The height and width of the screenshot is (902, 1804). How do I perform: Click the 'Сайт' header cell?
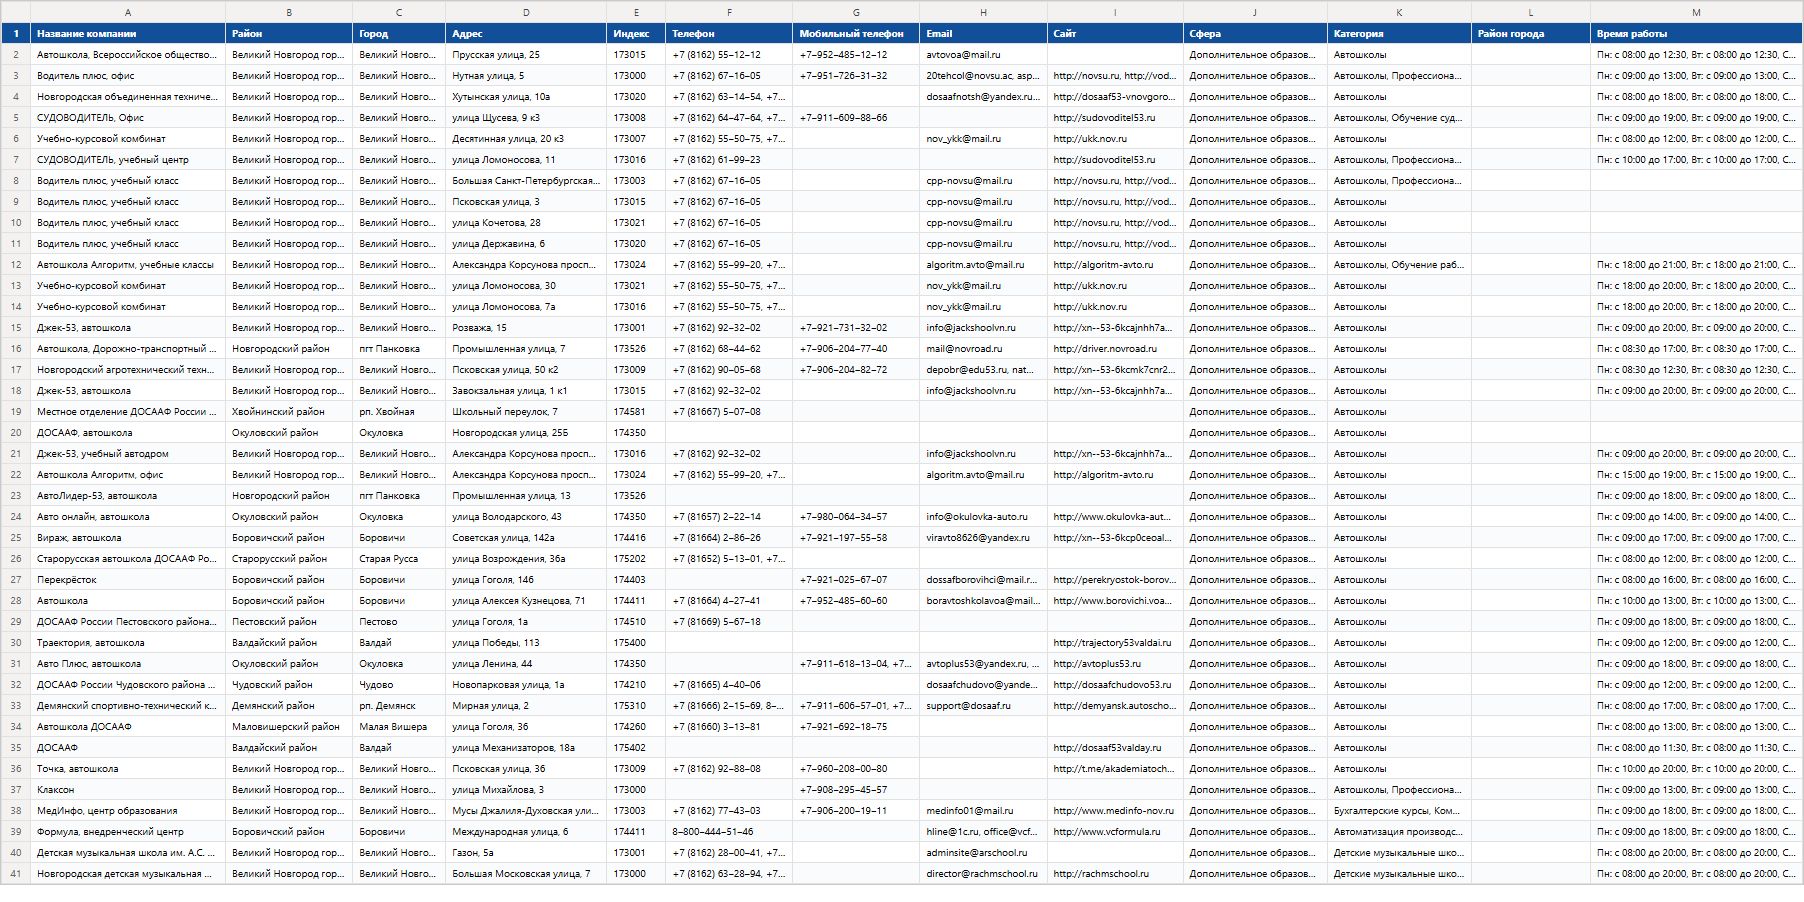coord(1115,34)
